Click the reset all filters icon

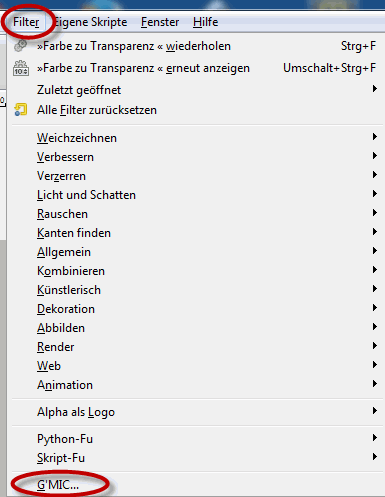coord(21,110)
